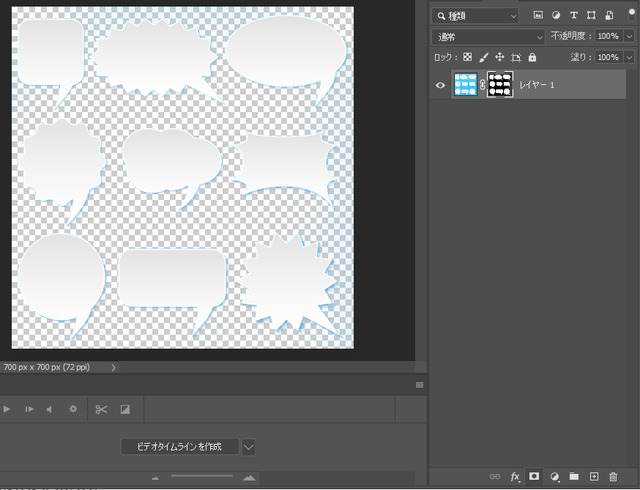The height and width of the screenshot is (490, 640).
Task: Click the opacity 100% value field
Action: click(x=609, y=36)
